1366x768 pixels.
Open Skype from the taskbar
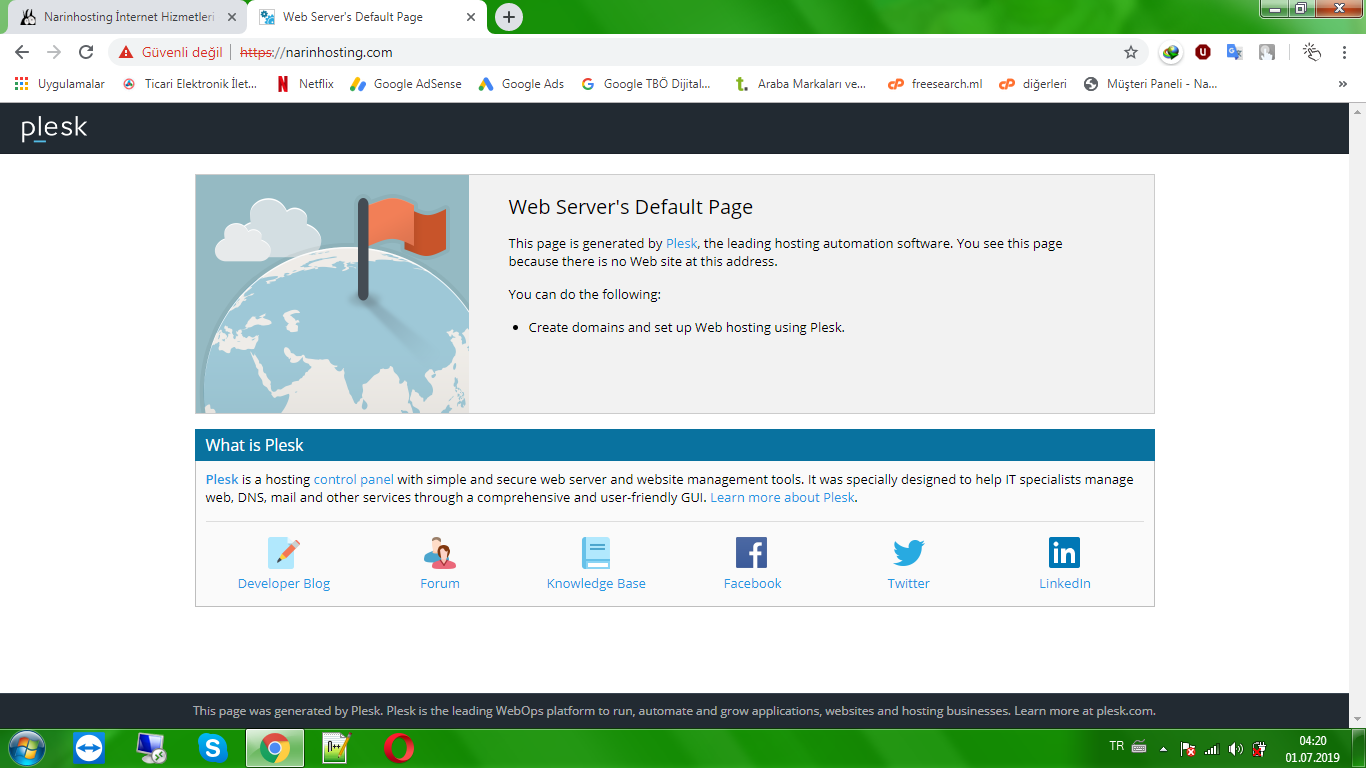[212, 748]
